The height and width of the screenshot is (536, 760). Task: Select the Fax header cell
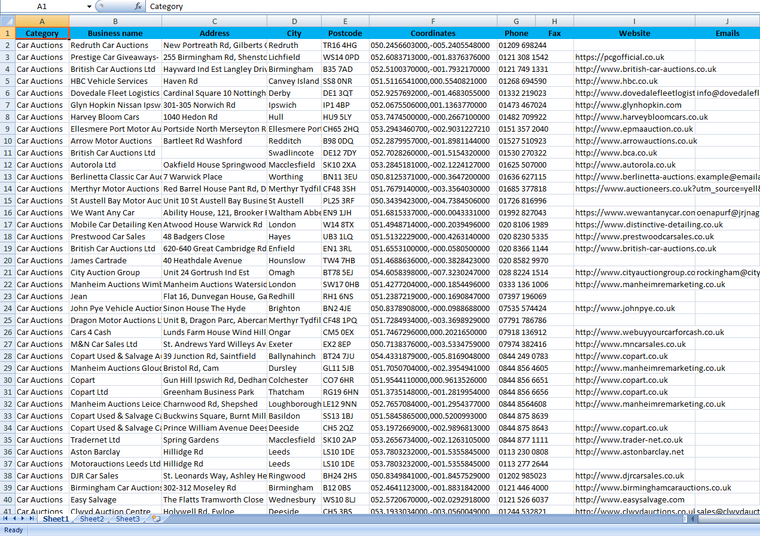point(554,33)
